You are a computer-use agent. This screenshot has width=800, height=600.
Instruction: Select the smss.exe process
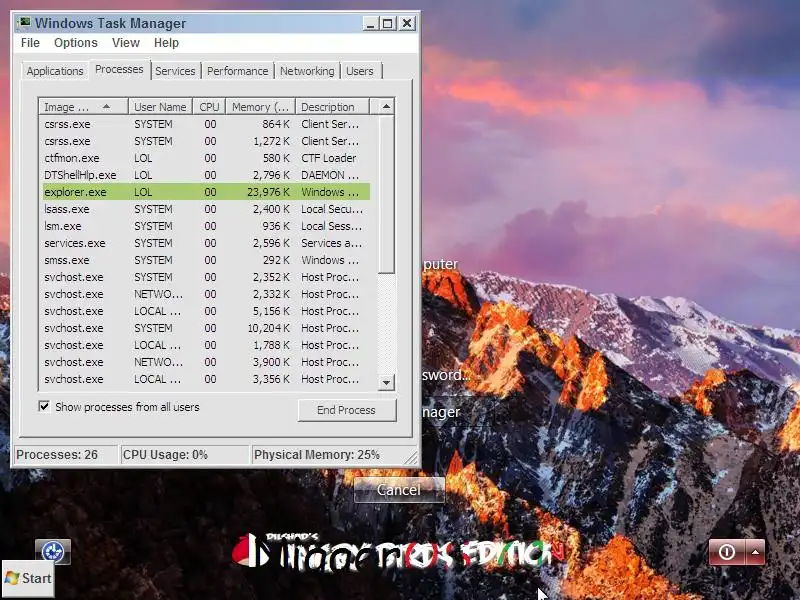click(x=204, y=260)
